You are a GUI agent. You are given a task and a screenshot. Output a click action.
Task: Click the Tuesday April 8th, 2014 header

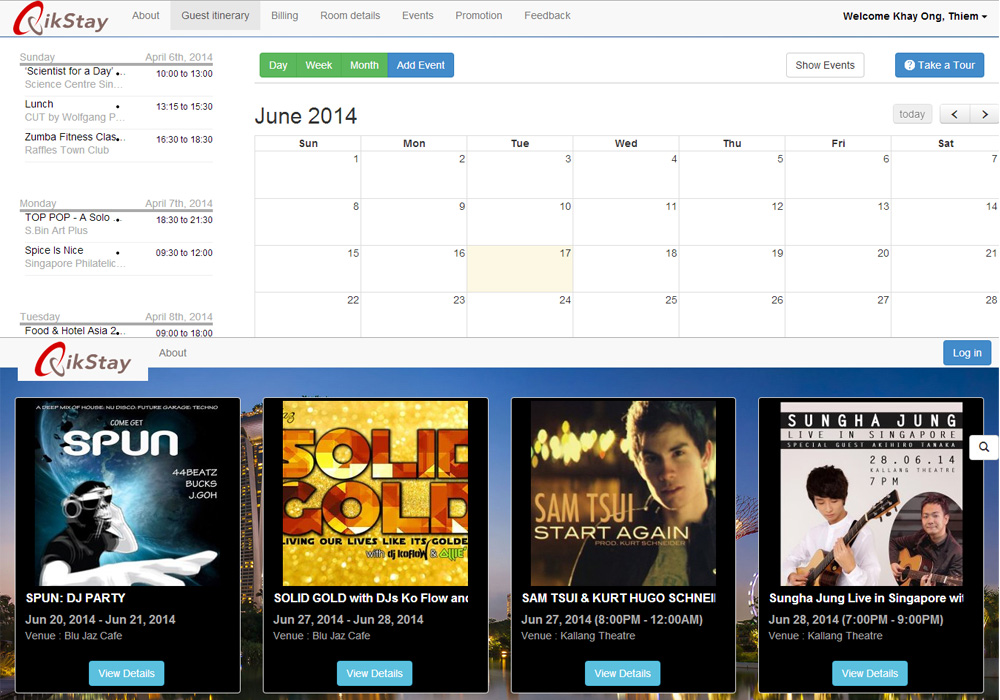(x=116, y=317)
